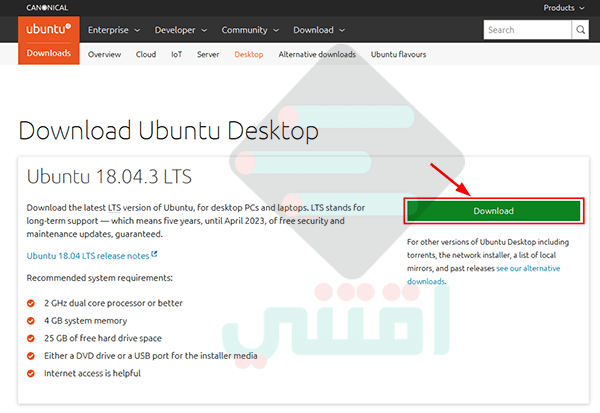
Task: Open the Developer menu
Action: (x=181, y=30)
